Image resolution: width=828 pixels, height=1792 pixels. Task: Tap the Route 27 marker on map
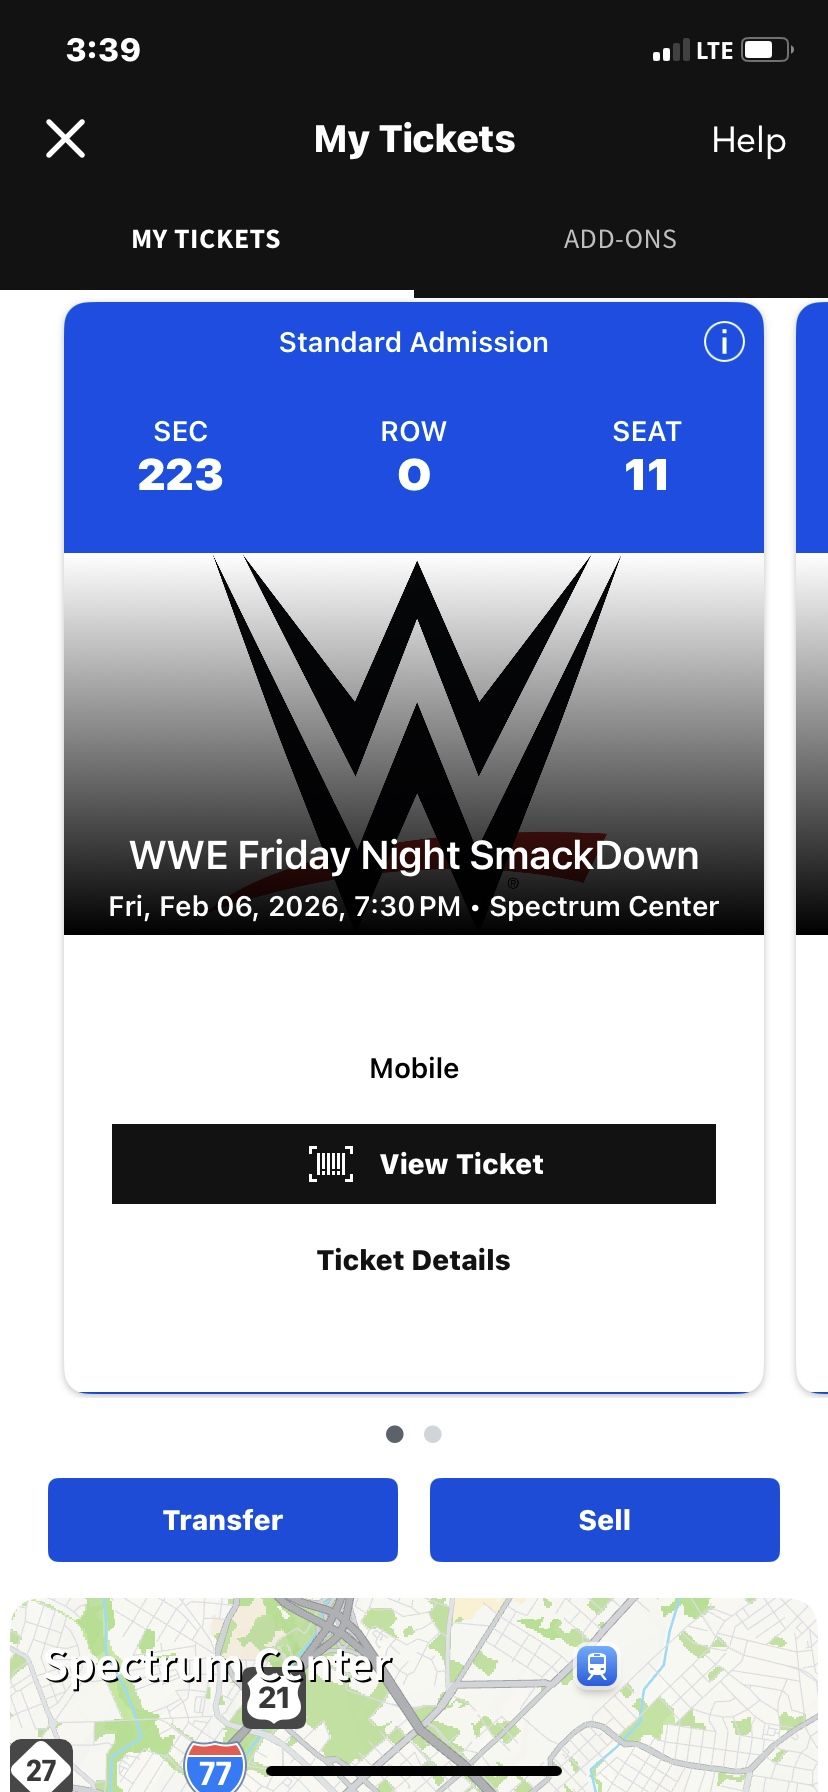click(x=41, y=1768)
